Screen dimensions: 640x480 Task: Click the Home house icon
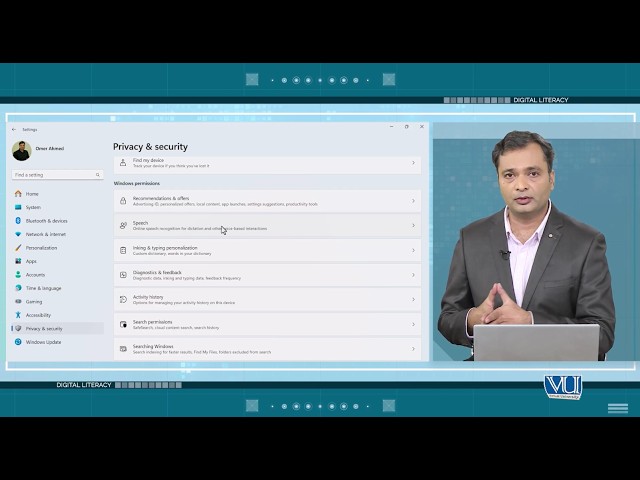click(18, 193)
